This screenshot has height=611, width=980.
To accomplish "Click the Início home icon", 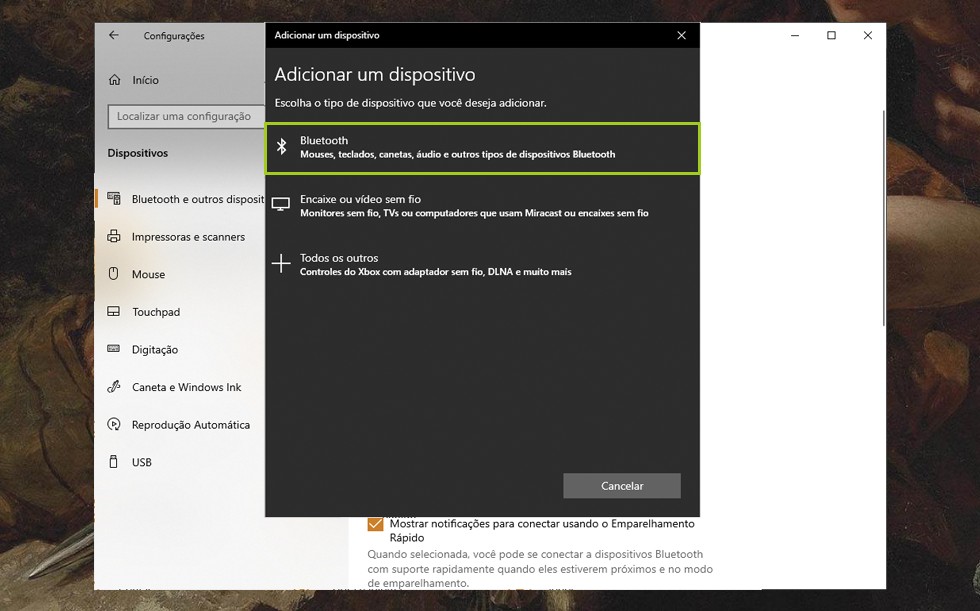I will [114, 80].
